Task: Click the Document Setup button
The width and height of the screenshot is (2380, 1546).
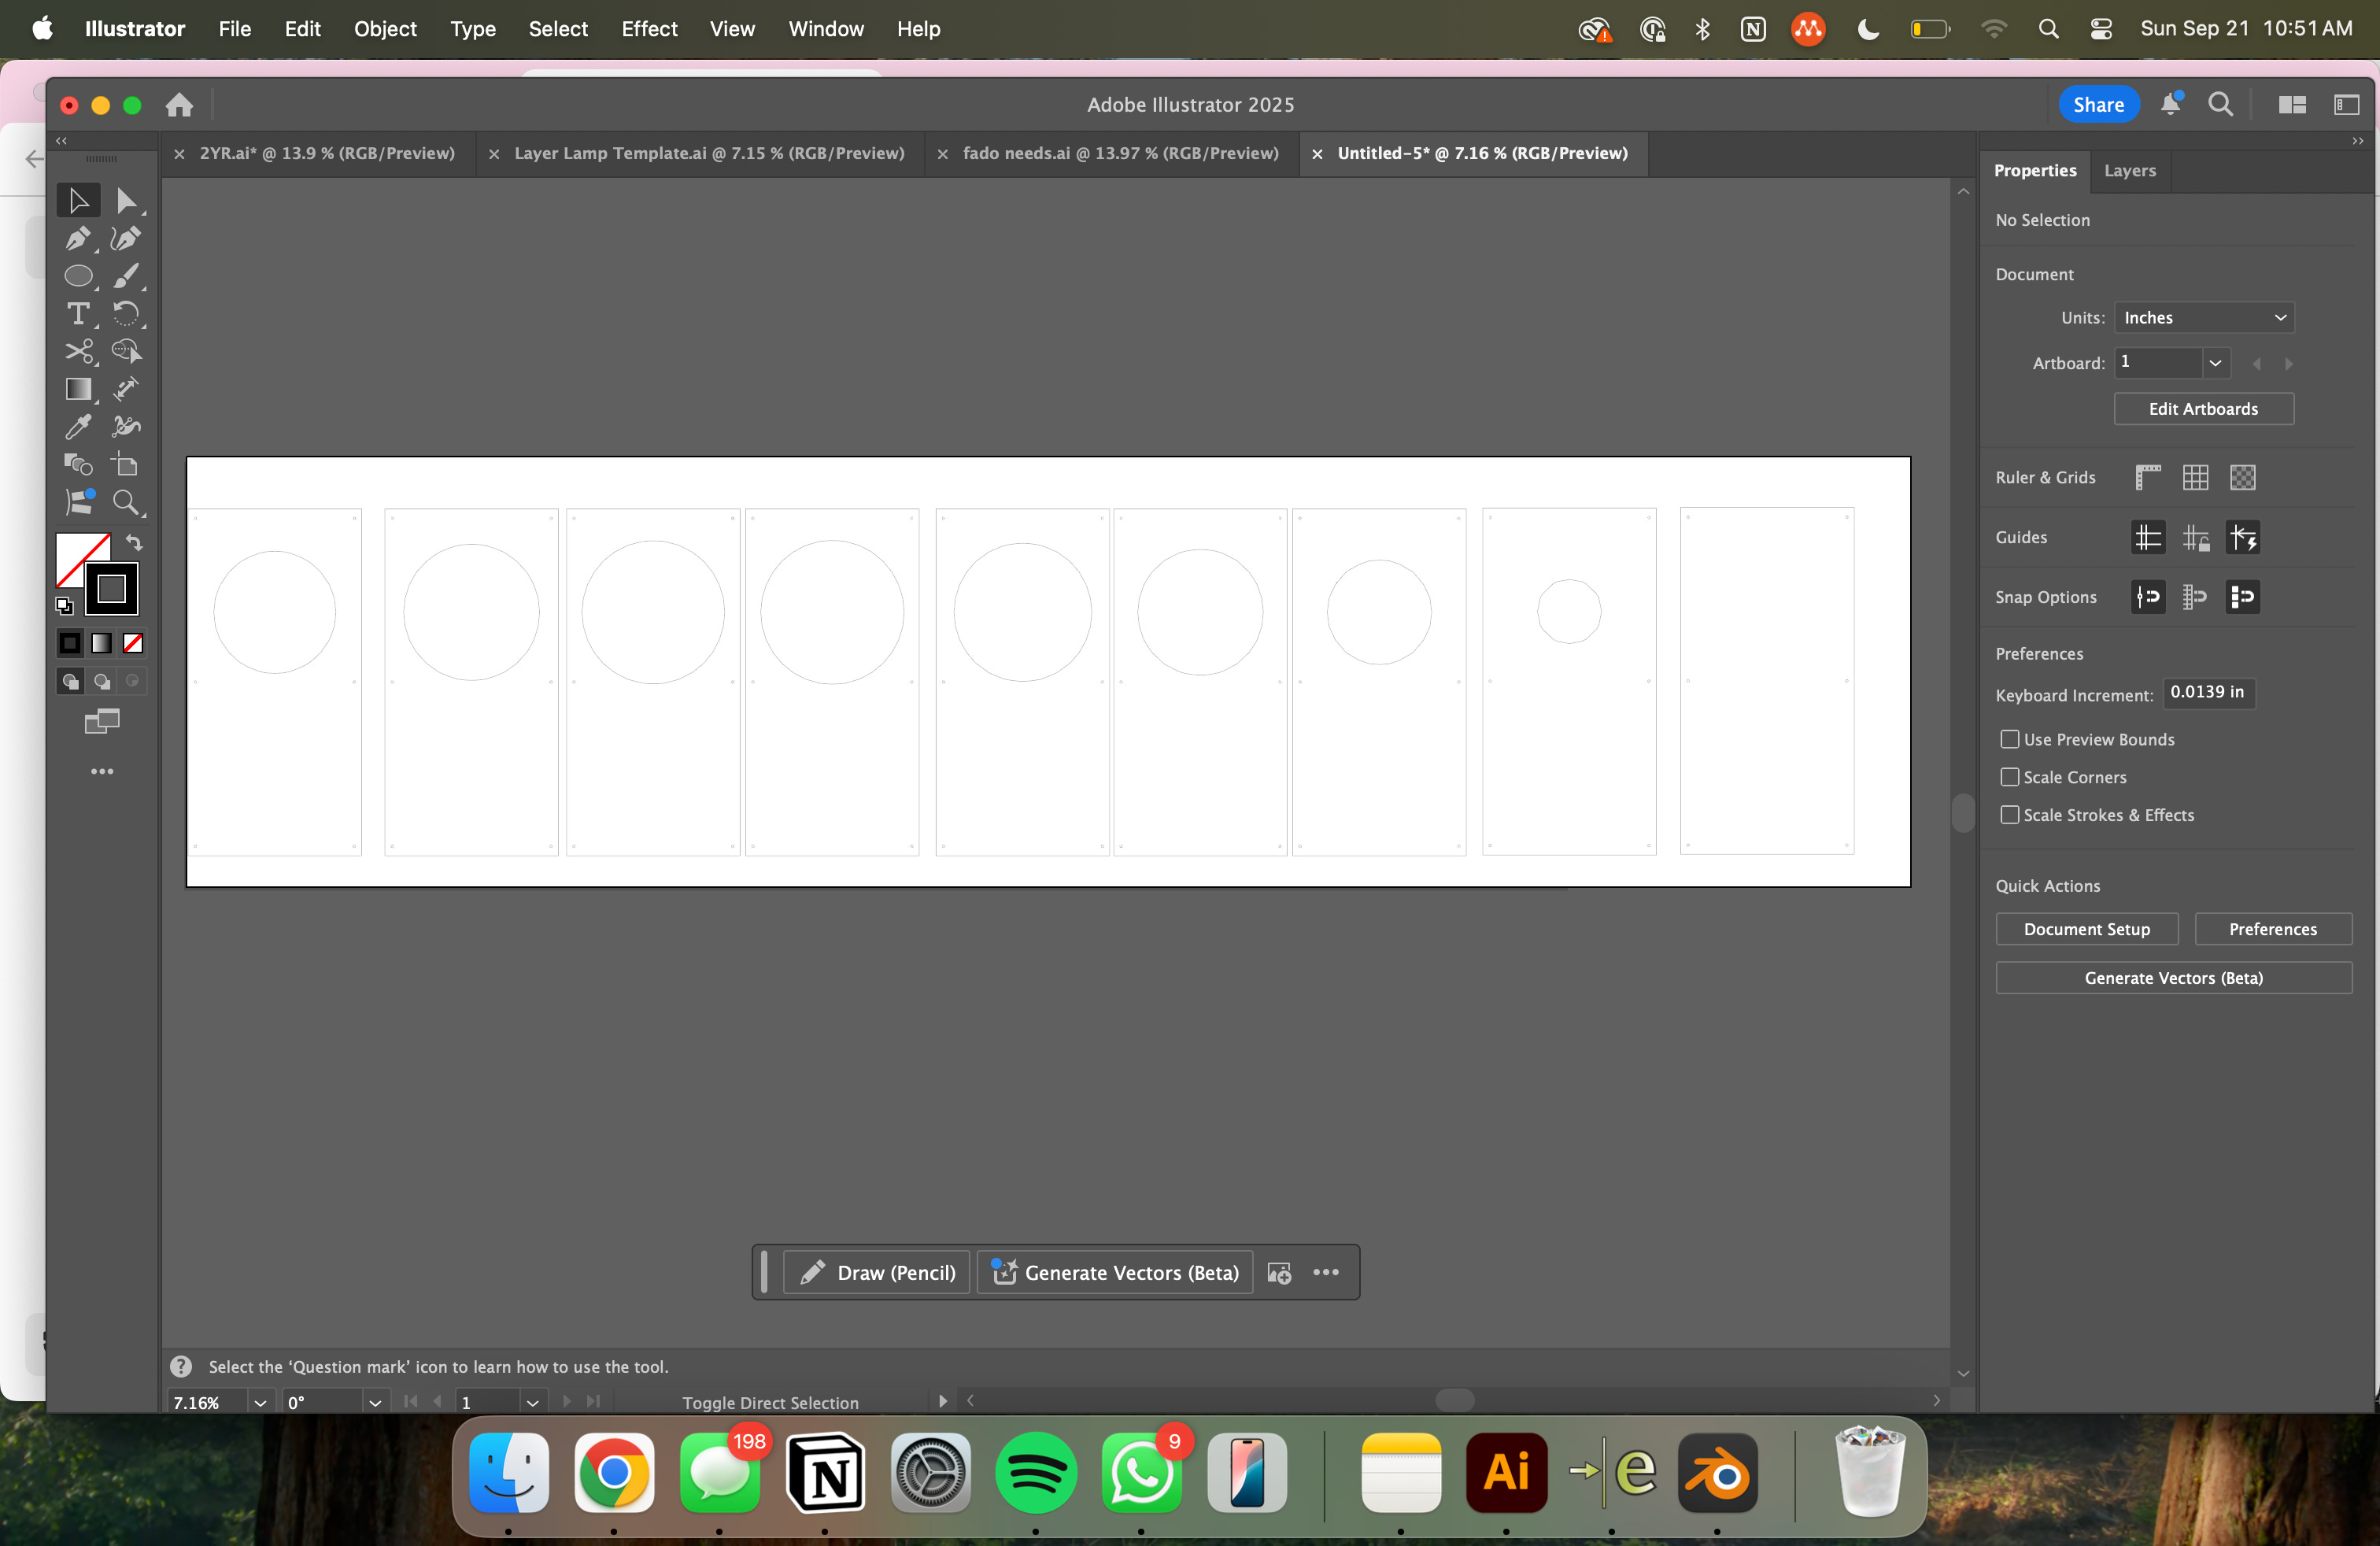Action: click(2086, 929)
